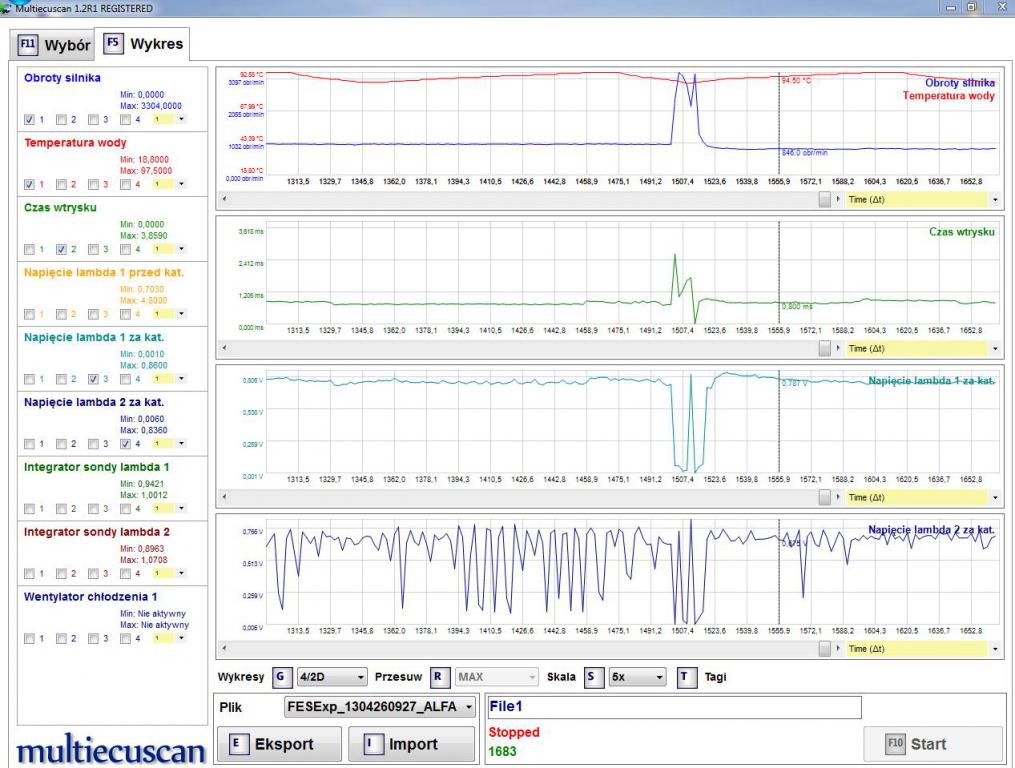Click the G key icon beside Wykresy
This screenshot has height=768, width=1015.
(x=279, y=677)
